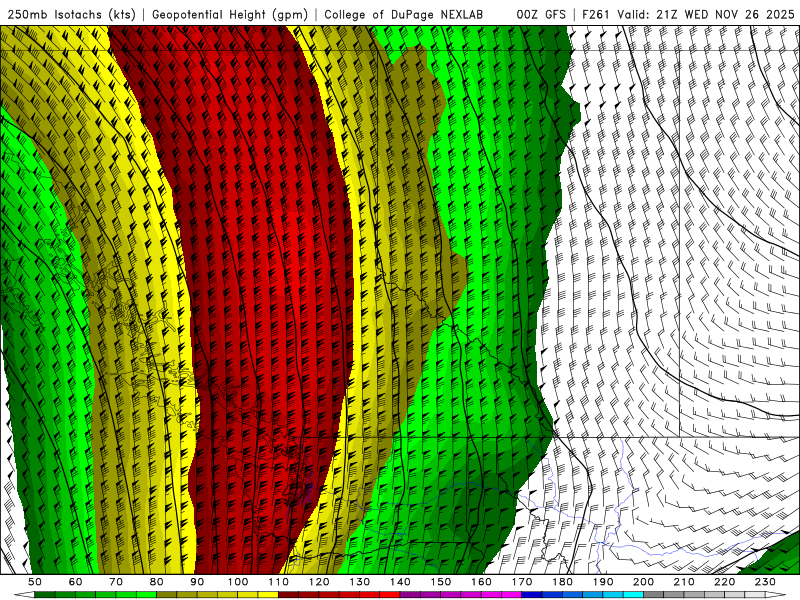Click the legend label '100'
800x600 pixels.
[x=238, y=582]
